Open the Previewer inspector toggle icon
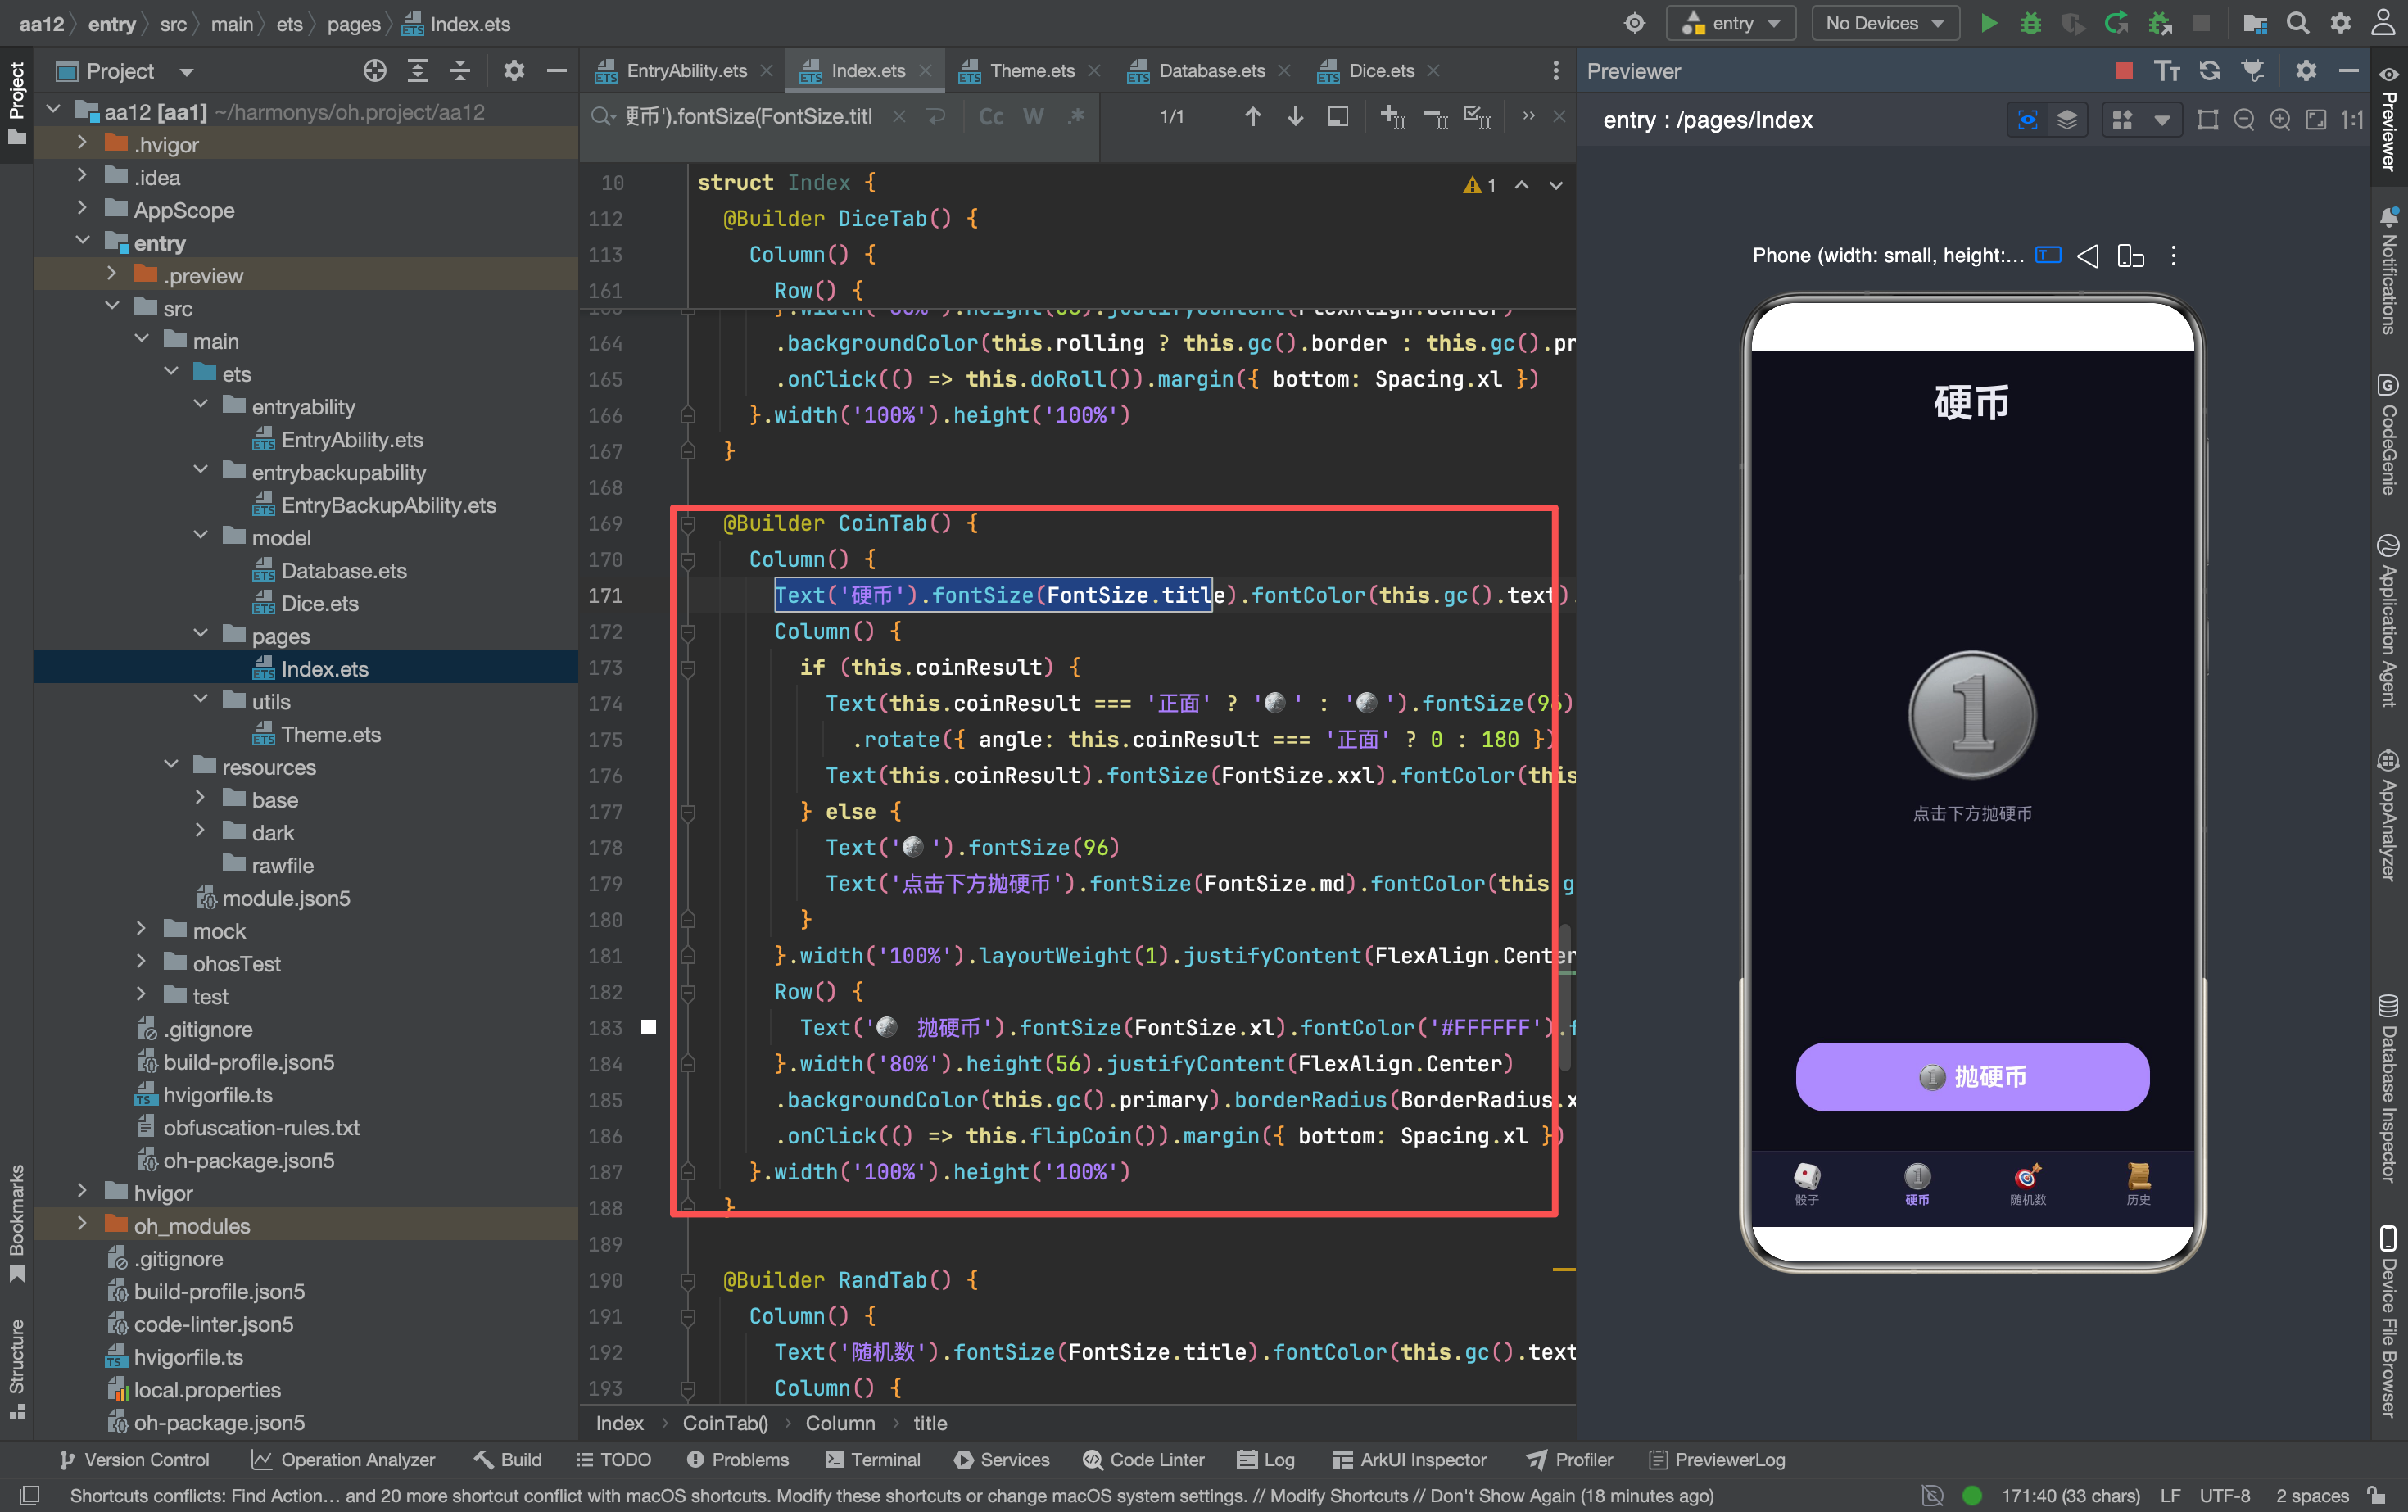The image size is (2408, 1512). coord(2028,120)
